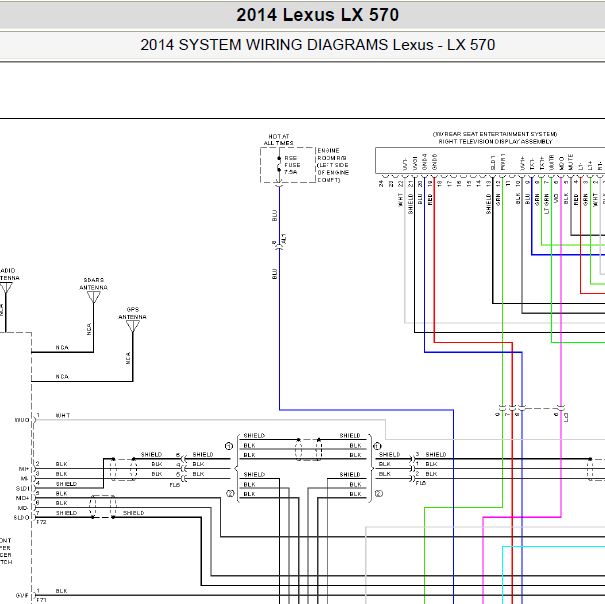Select the "GND4" pin name
605x604 pixels.
[424, 162]
